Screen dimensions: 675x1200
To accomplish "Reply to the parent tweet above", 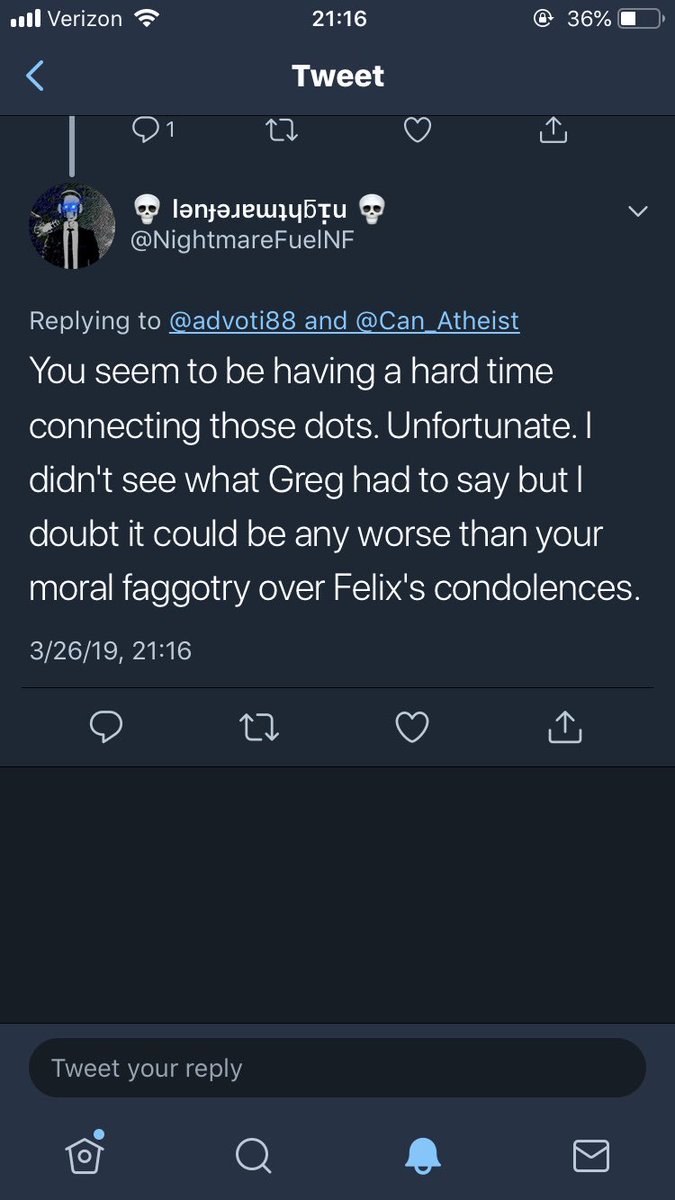I will pos(147,129).
